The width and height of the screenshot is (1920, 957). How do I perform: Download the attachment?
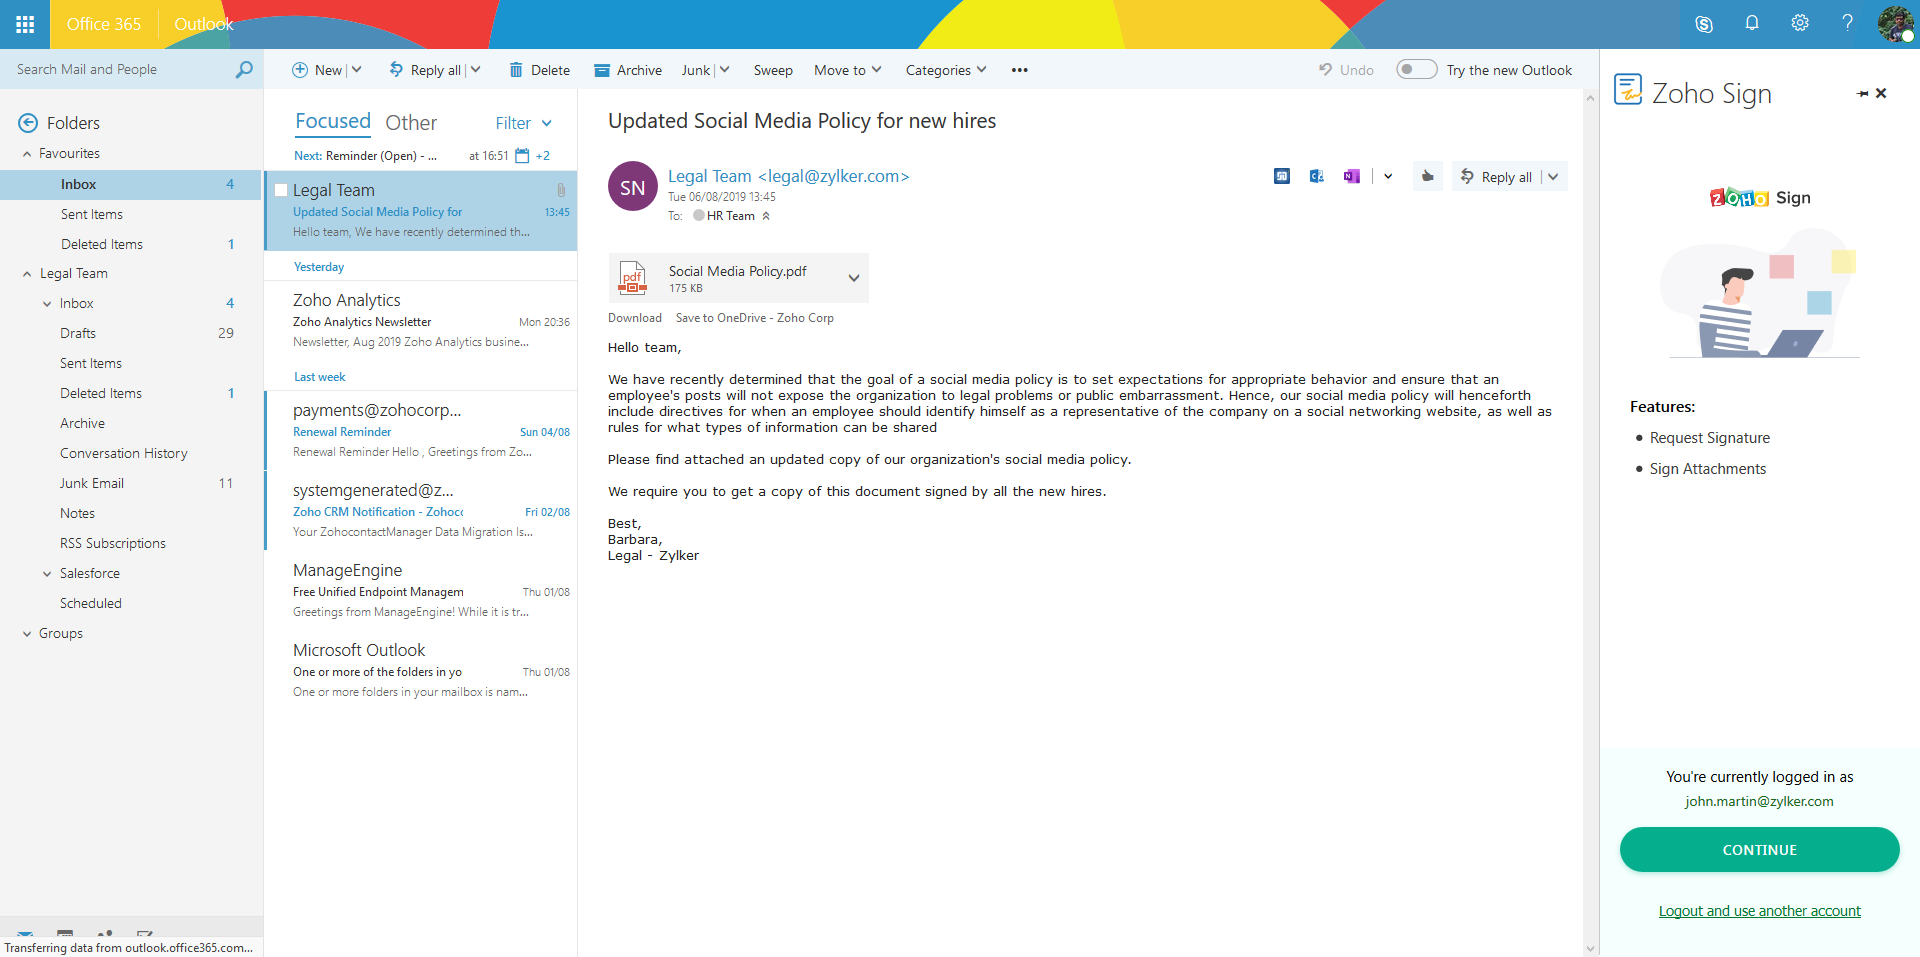pos(635,318)
